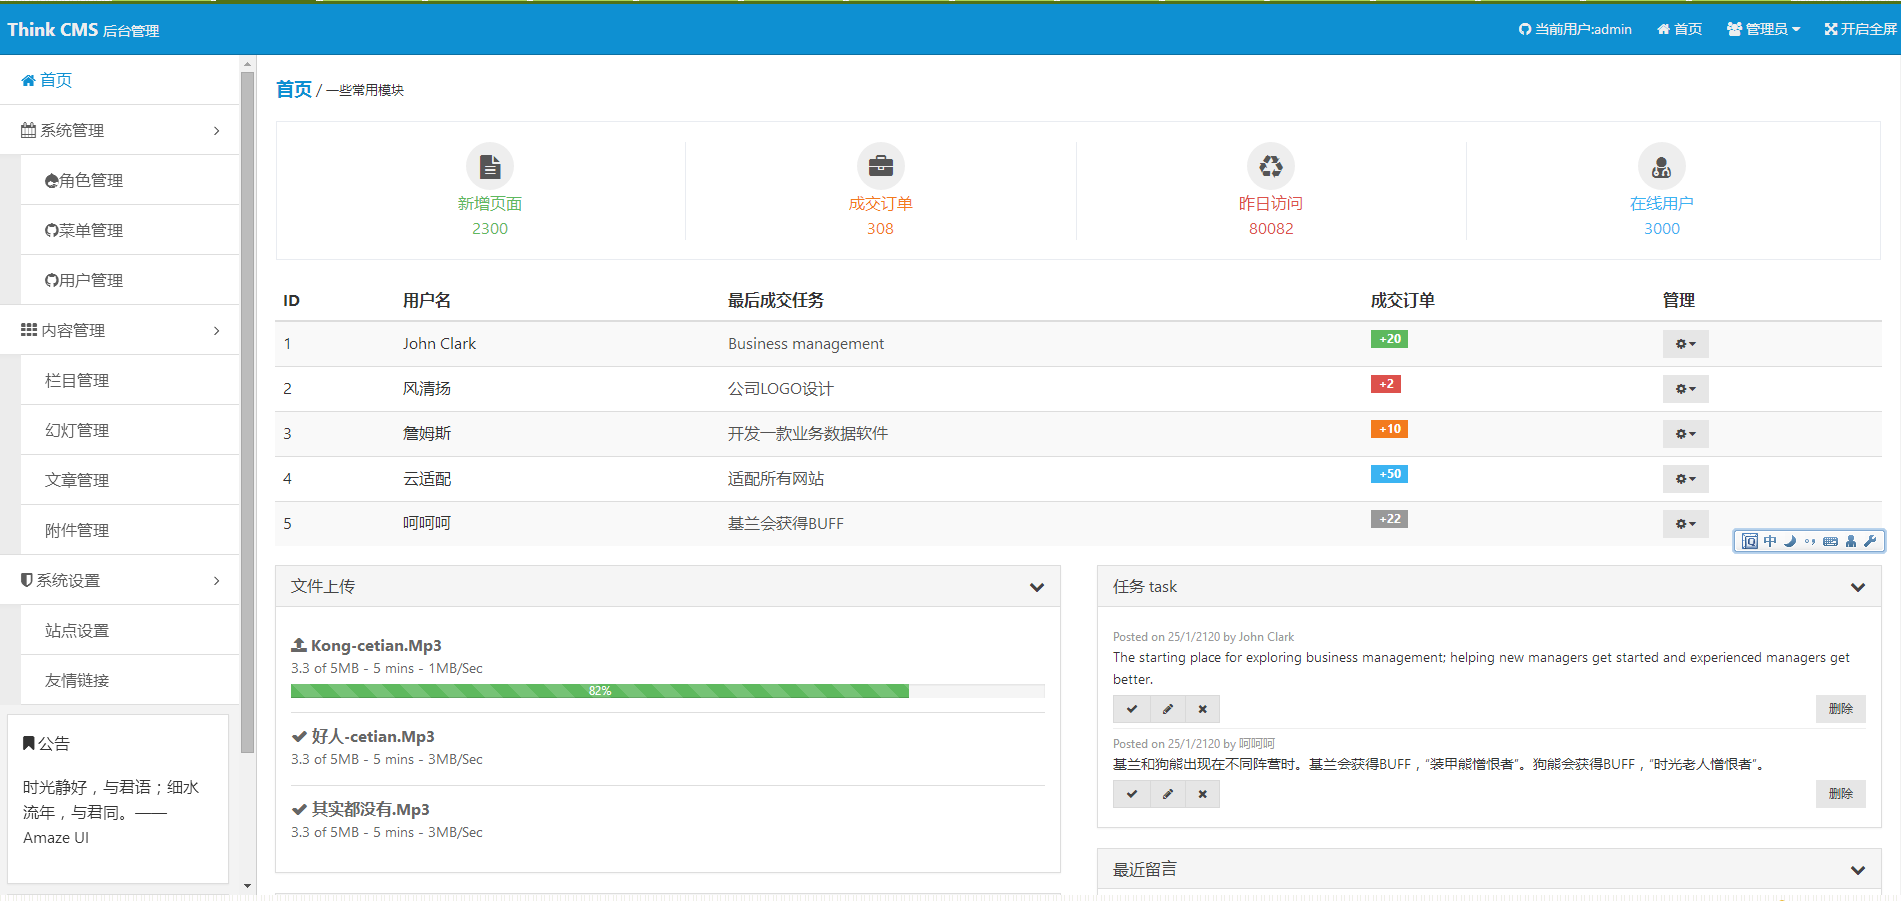Click the X icon on 呵呵呵's task

click(x=1203, y=794)
